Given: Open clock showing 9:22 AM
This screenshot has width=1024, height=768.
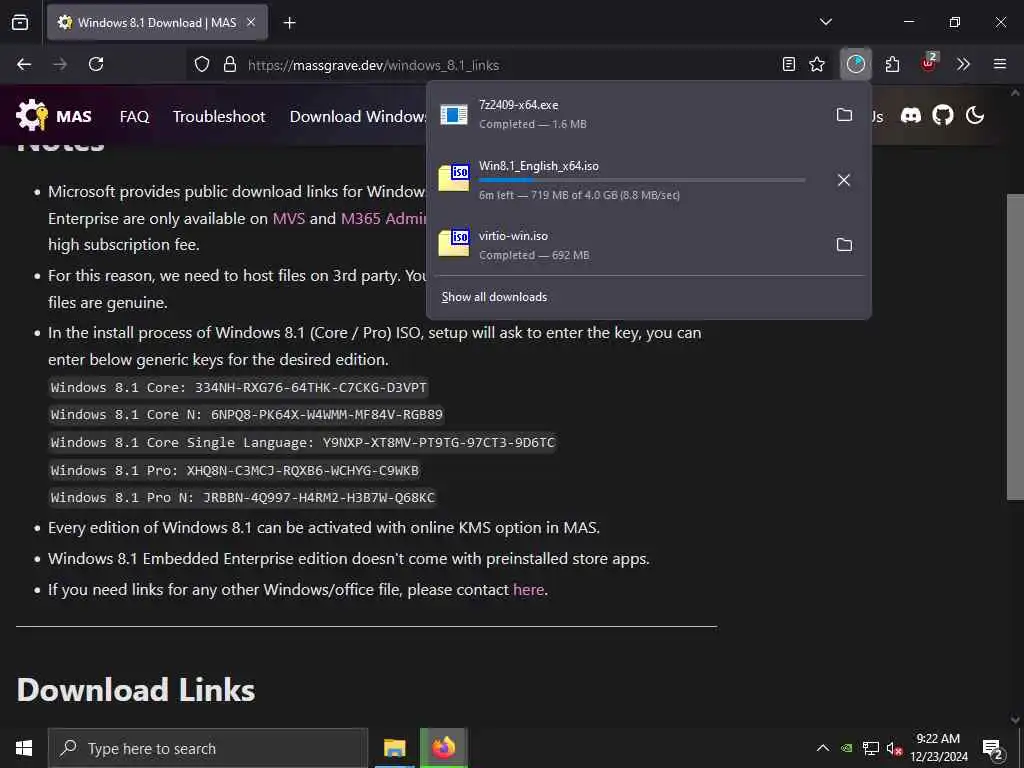Looking at the screenshot, I should click(x=938, y=748).
